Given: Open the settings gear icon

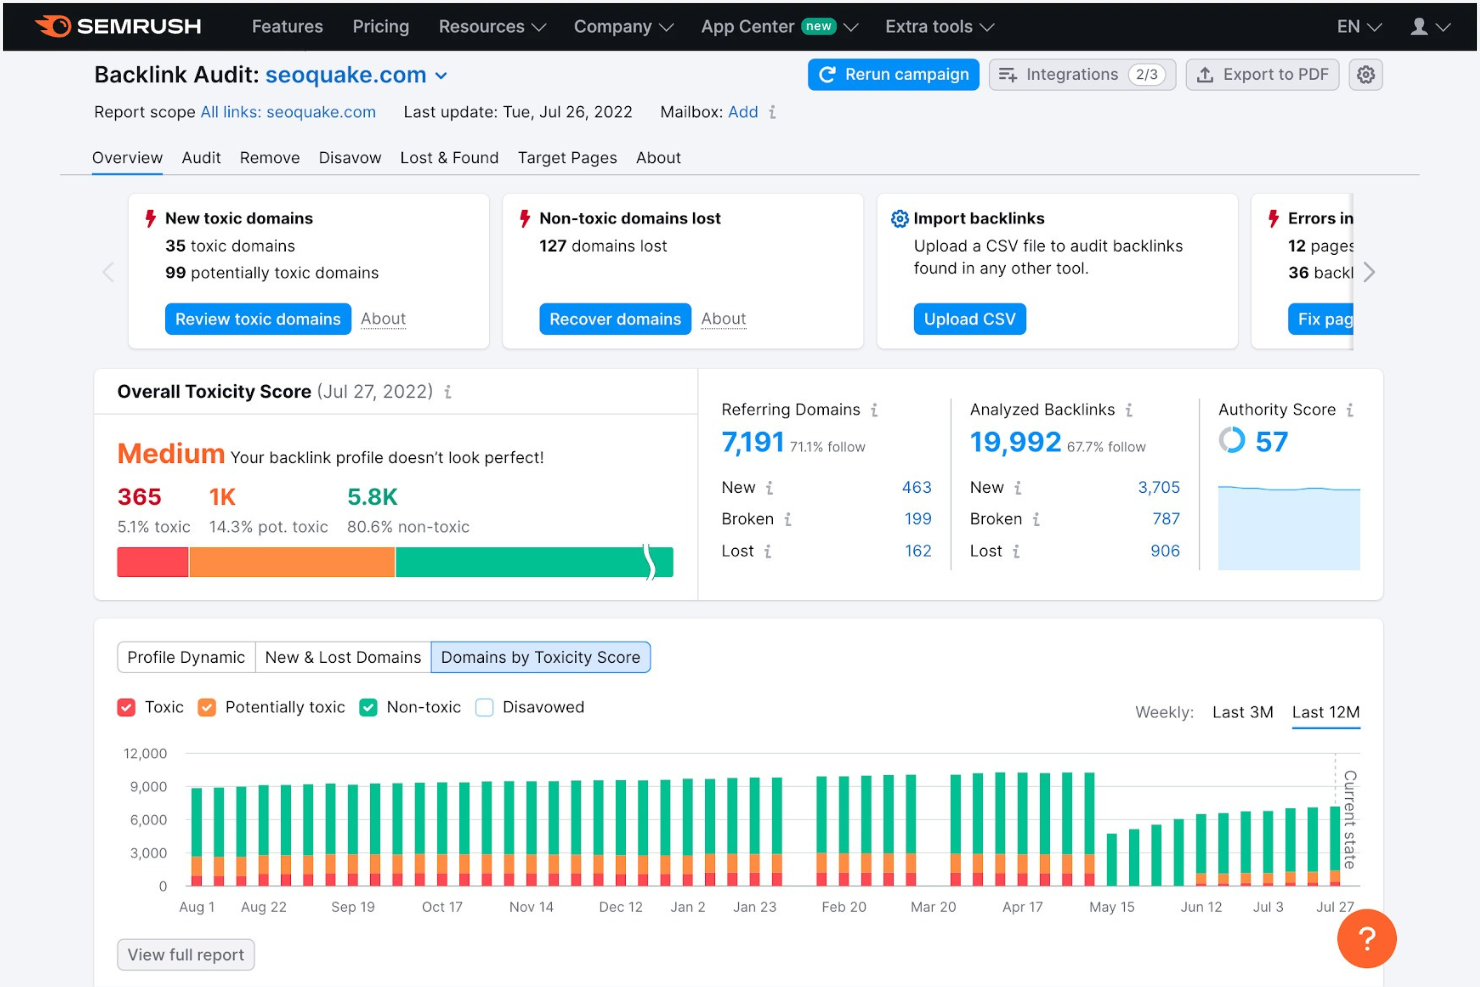Looking at the screenshot, I should click(x=1366, y=75).
